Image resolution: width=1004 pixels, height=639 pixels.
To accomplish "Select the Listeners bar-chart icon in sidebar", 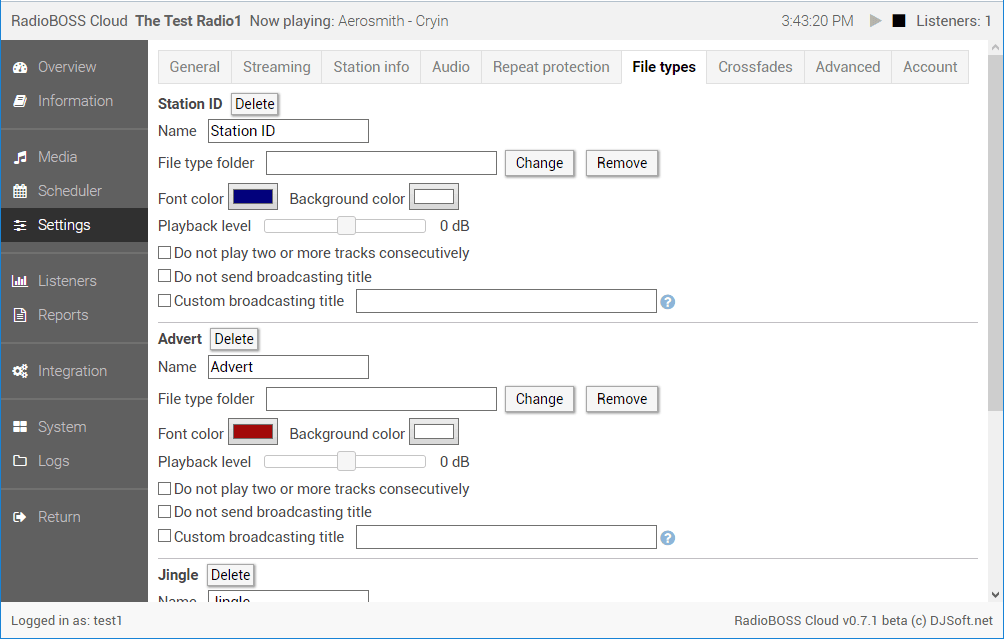I will pyautogui.click(x=22, y=280).
